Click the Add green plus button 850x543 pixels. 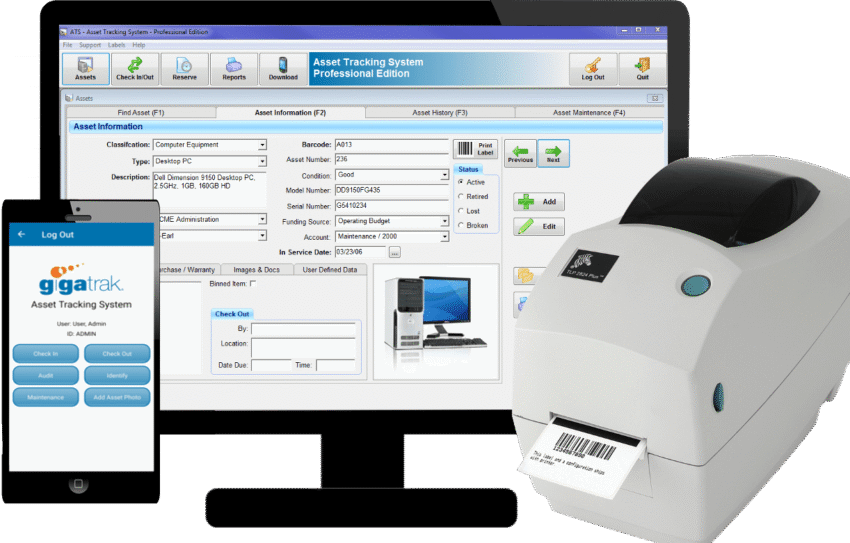click(x=539, y=202)
